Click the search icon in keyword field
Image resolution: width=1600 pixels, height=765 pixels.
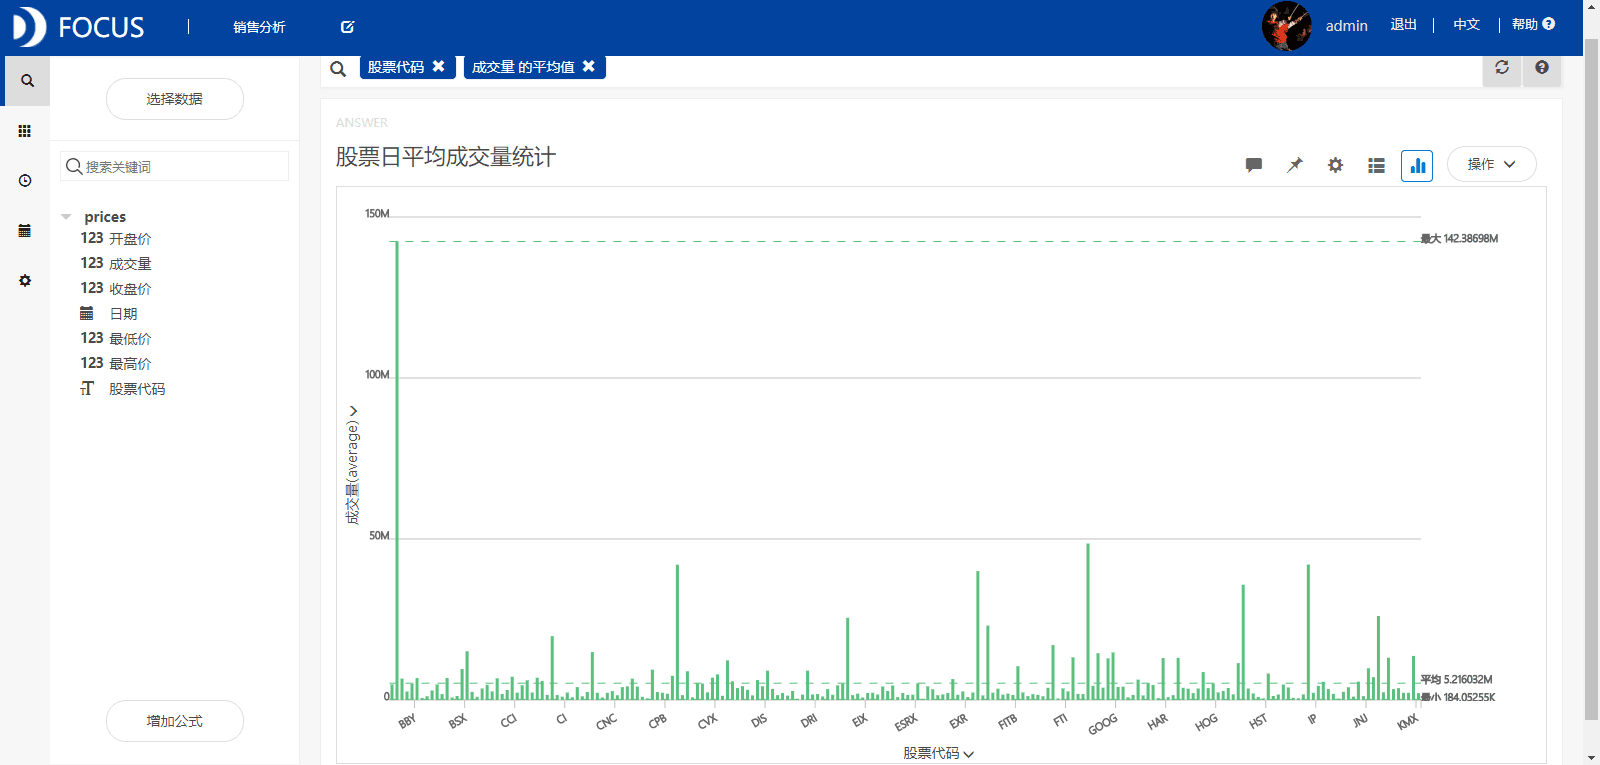(74, 166)
